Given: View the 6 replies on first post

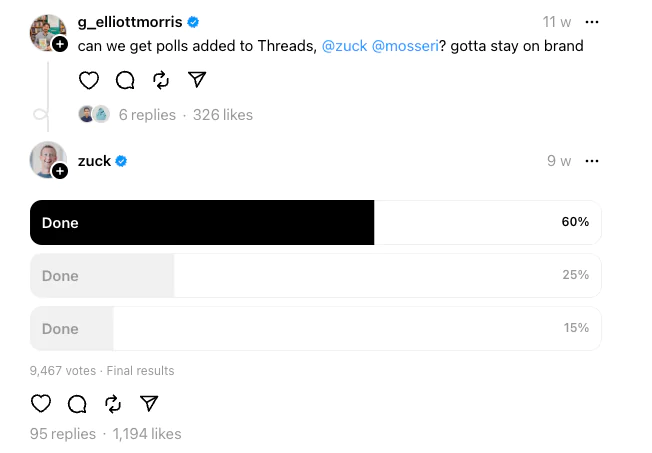Looking at the screenshot, I should tap(147, 115).
